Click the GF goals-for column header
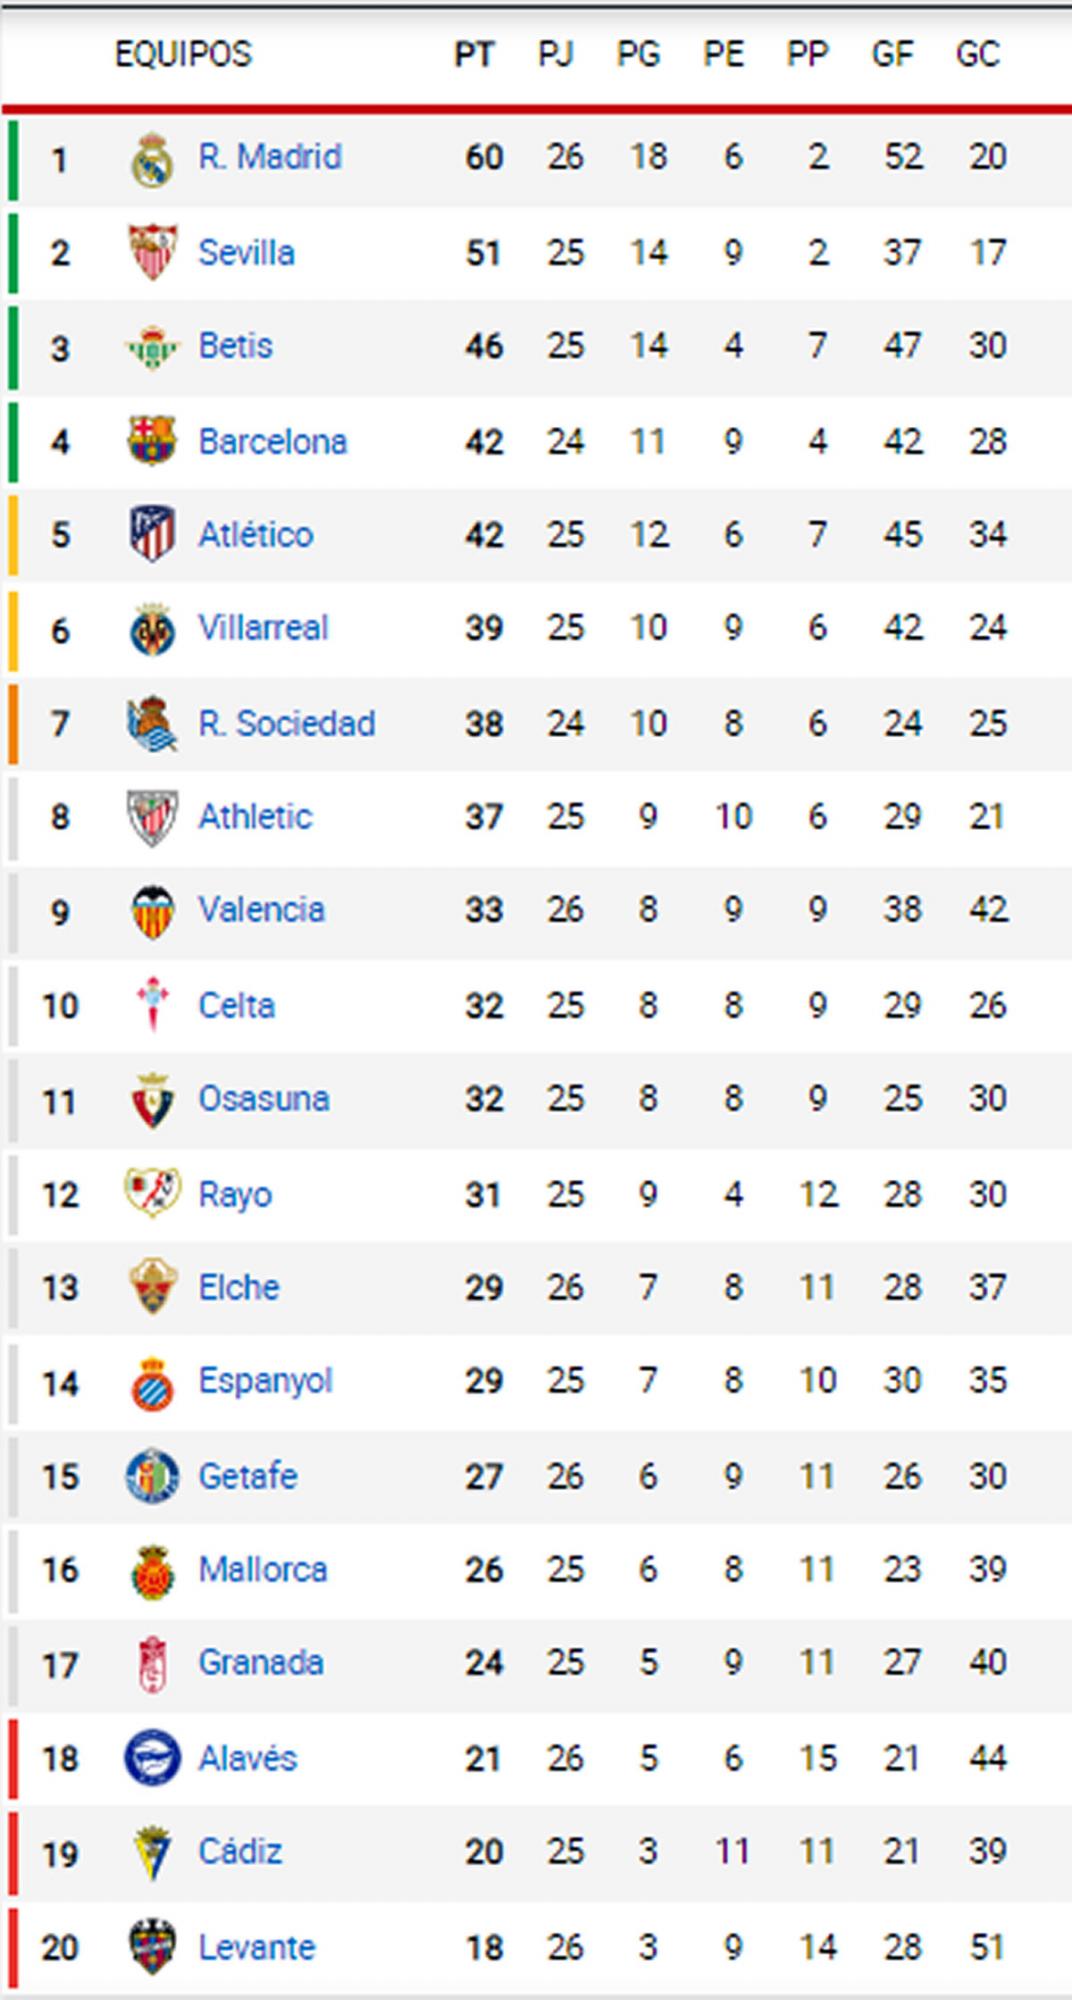 pos(892,54)
